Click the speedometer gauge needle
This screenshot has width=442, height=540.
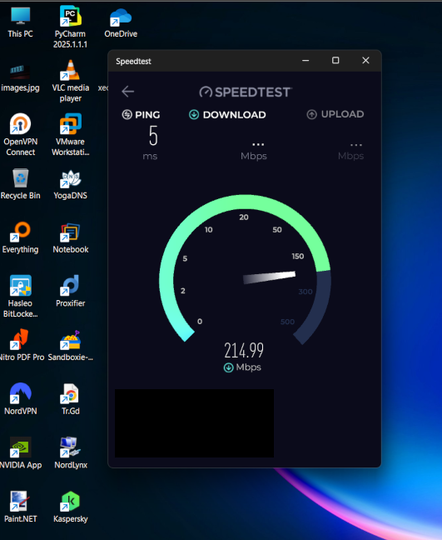click(269, 278)
